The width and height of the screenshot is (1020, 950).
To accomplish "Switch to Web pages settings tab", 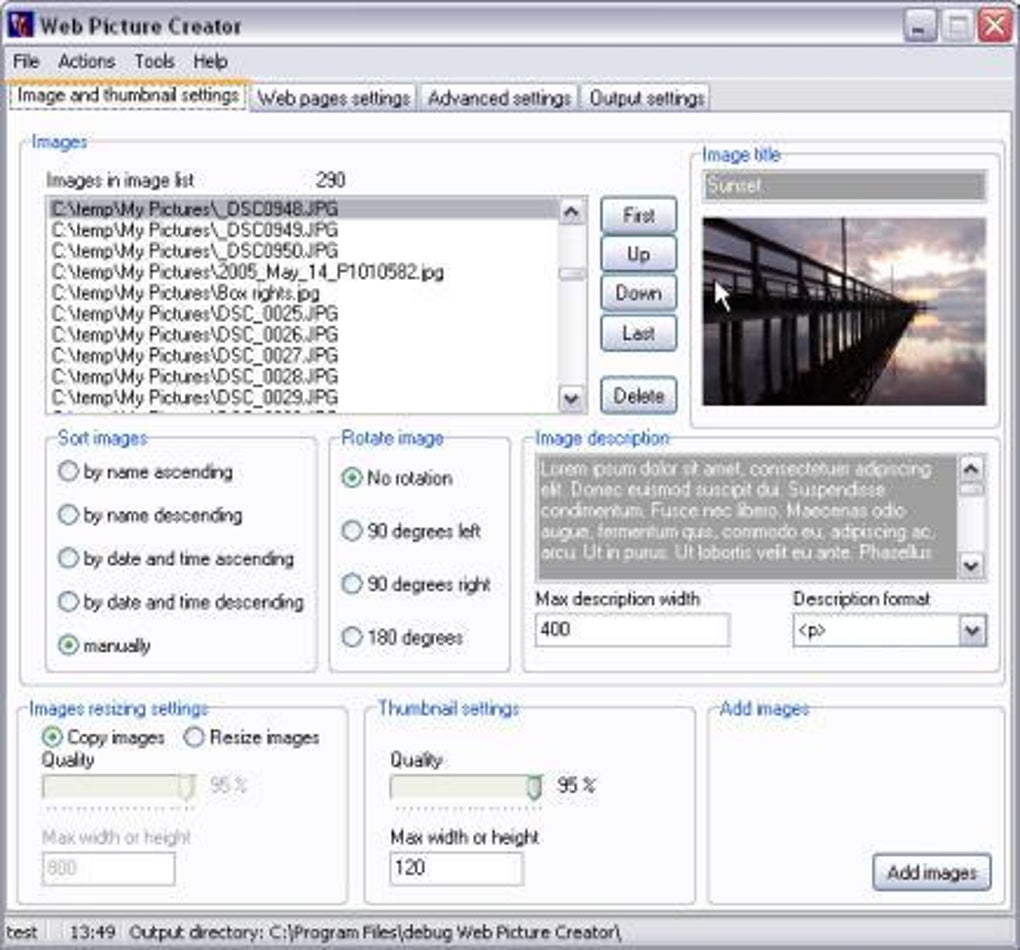I will [333, 98].
